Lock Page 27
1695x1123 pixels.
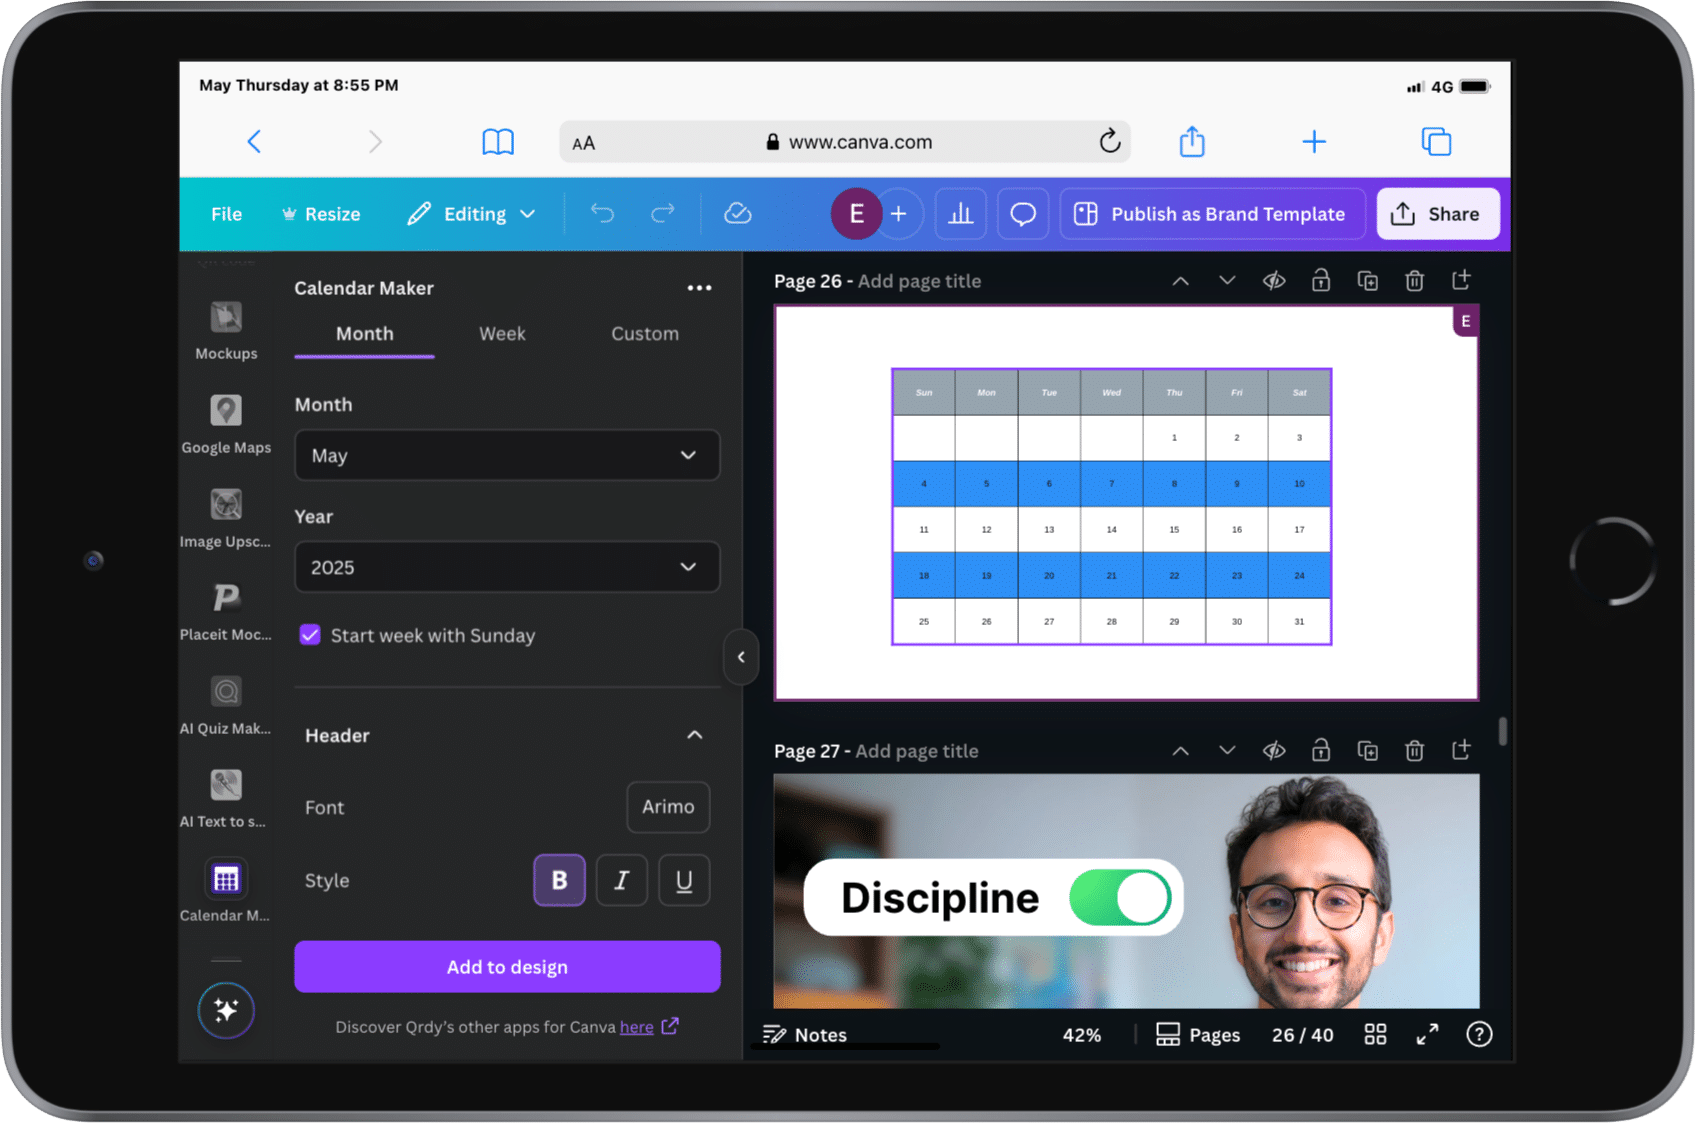1320,750
